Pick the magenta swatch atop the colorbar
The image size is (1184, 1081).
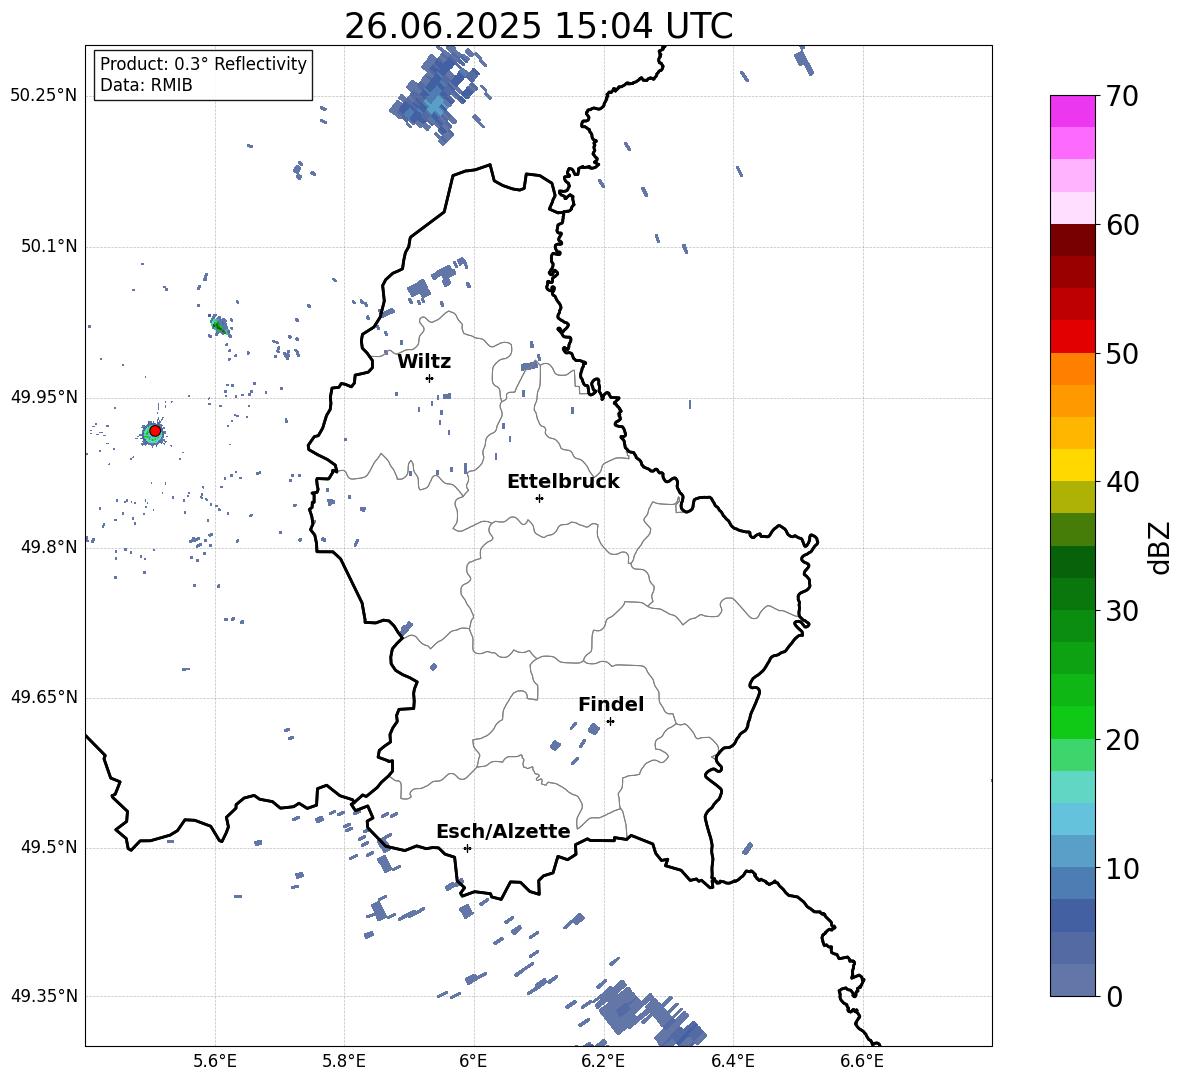tap(1072, 112)
